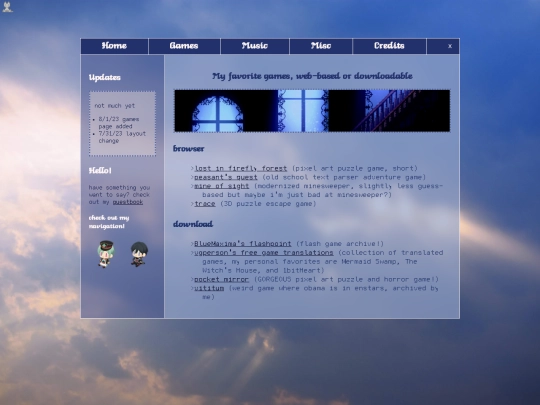Viewport: 540px width, 405px height.
Task: Follow the mine of sight link
Action: coord(221,186)
